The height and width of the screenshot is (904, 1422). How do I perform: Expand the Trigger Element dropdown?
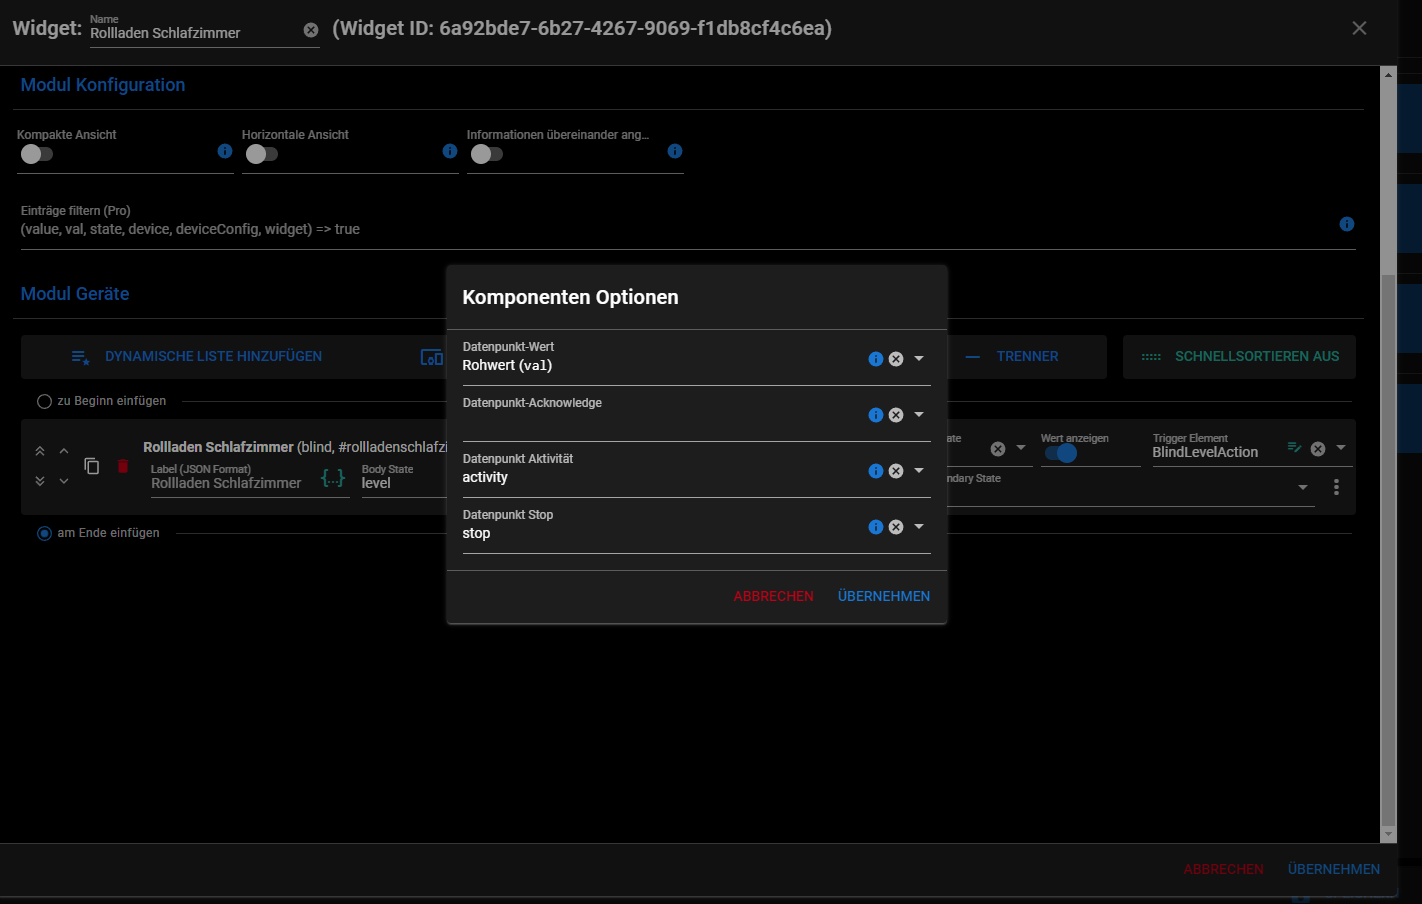tap(1341, 448)
